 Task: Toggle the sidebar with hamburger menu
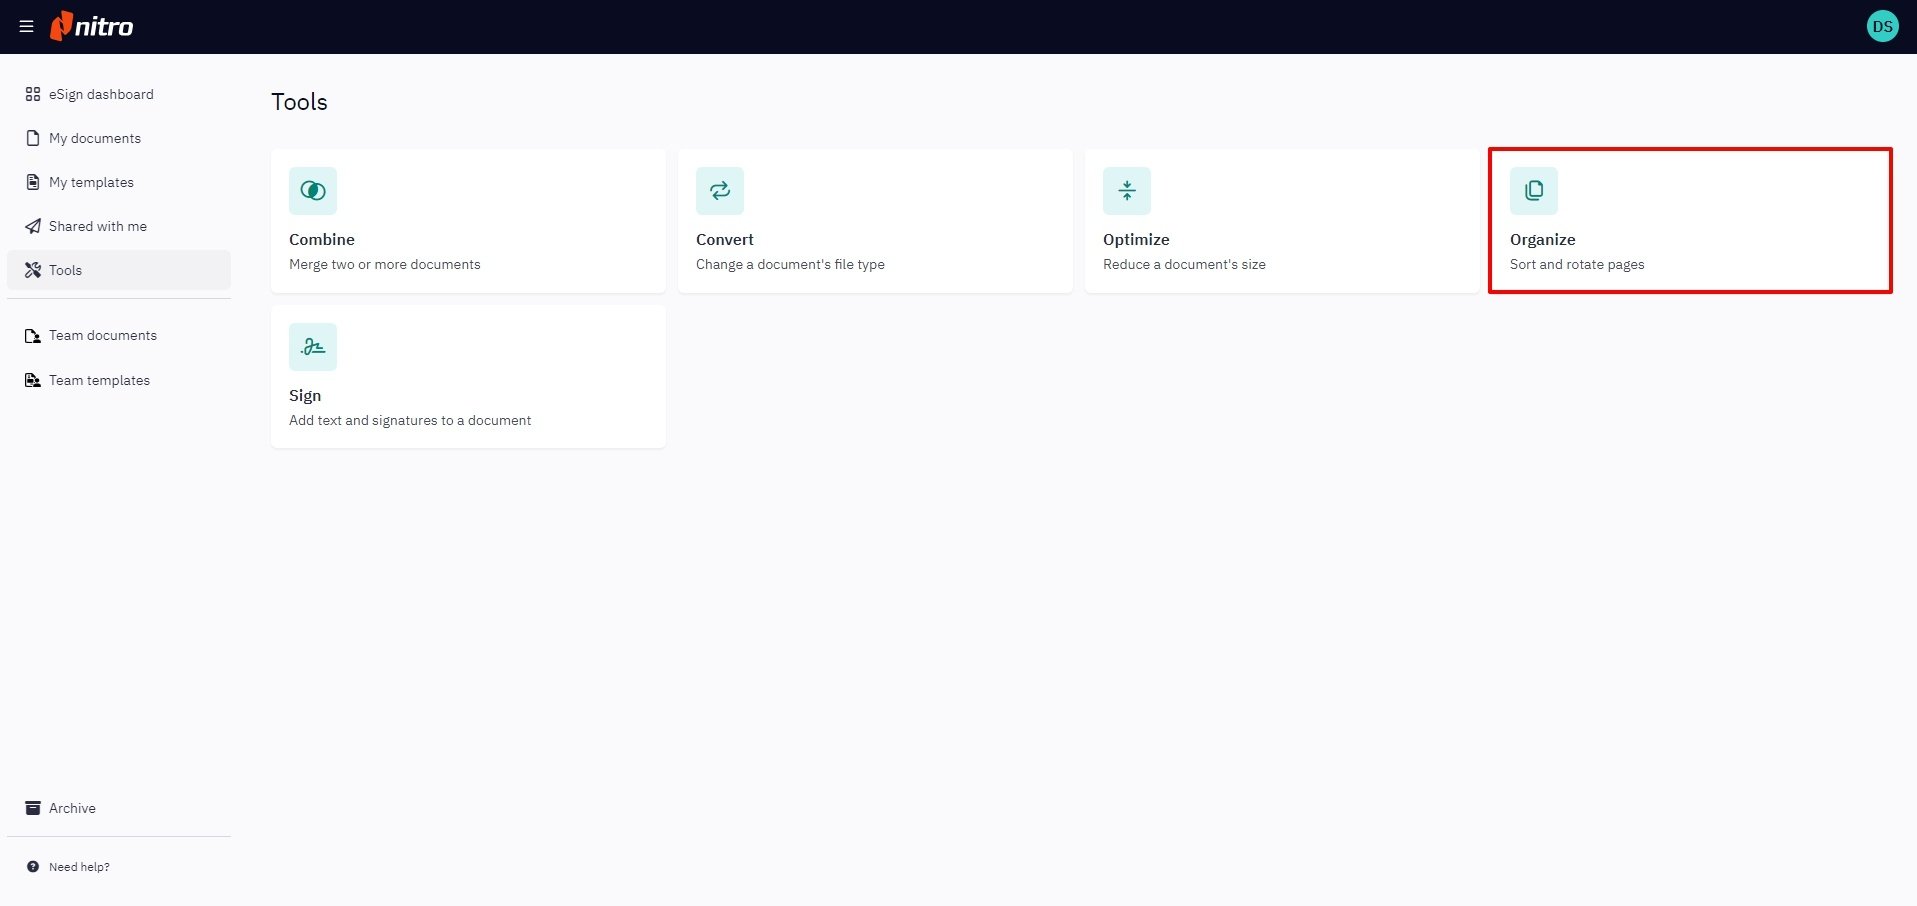pos(26,26)
